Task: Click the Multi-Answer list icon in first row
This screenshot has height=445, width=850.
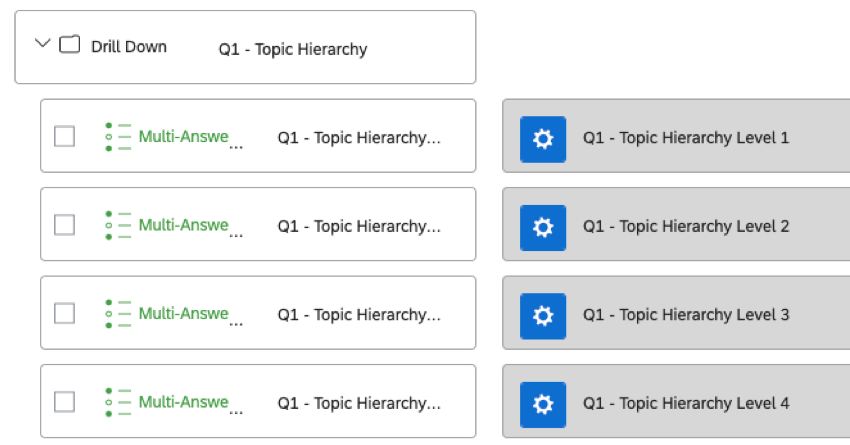Action: click(118, 137)
